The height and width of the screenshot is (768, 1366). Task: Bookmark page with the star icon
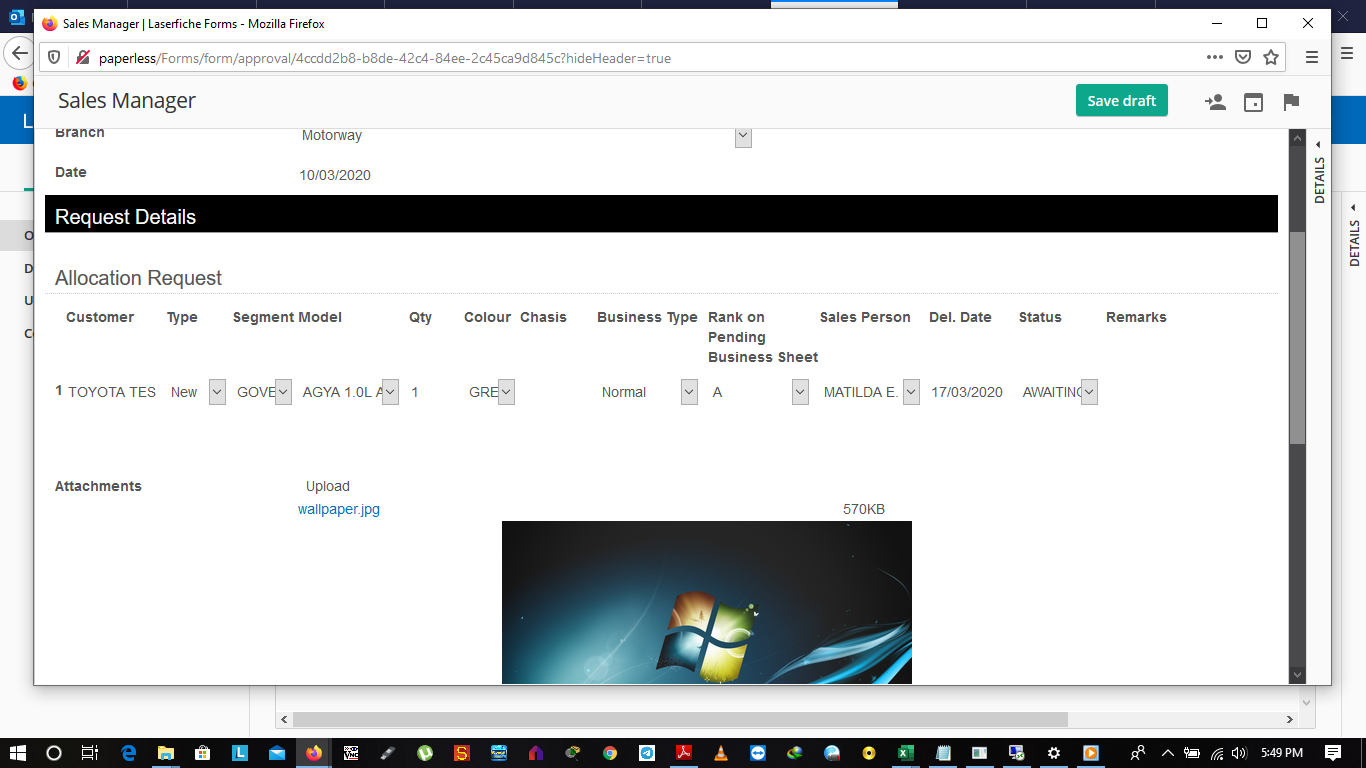[x=1271, y=58]
